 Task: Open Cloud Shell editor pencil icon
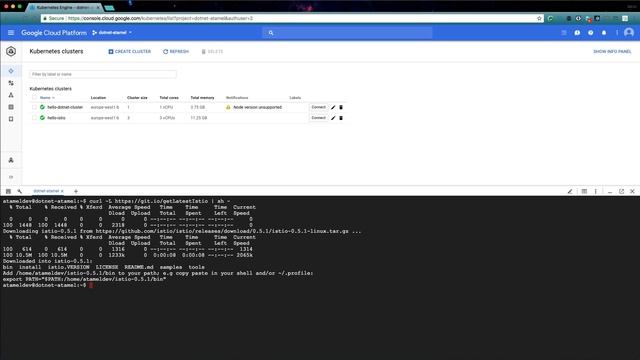[570, 191]
